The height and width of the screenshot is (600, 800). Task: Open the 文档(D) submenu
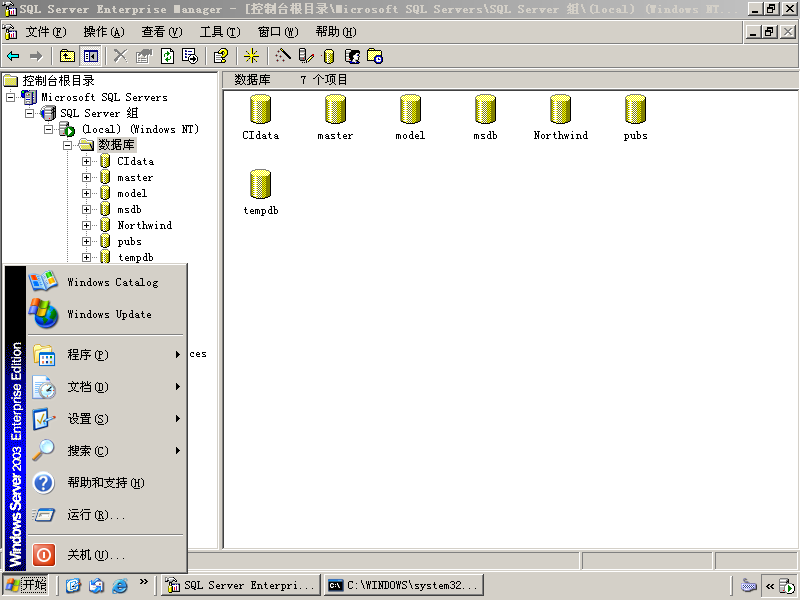[106, 387]
